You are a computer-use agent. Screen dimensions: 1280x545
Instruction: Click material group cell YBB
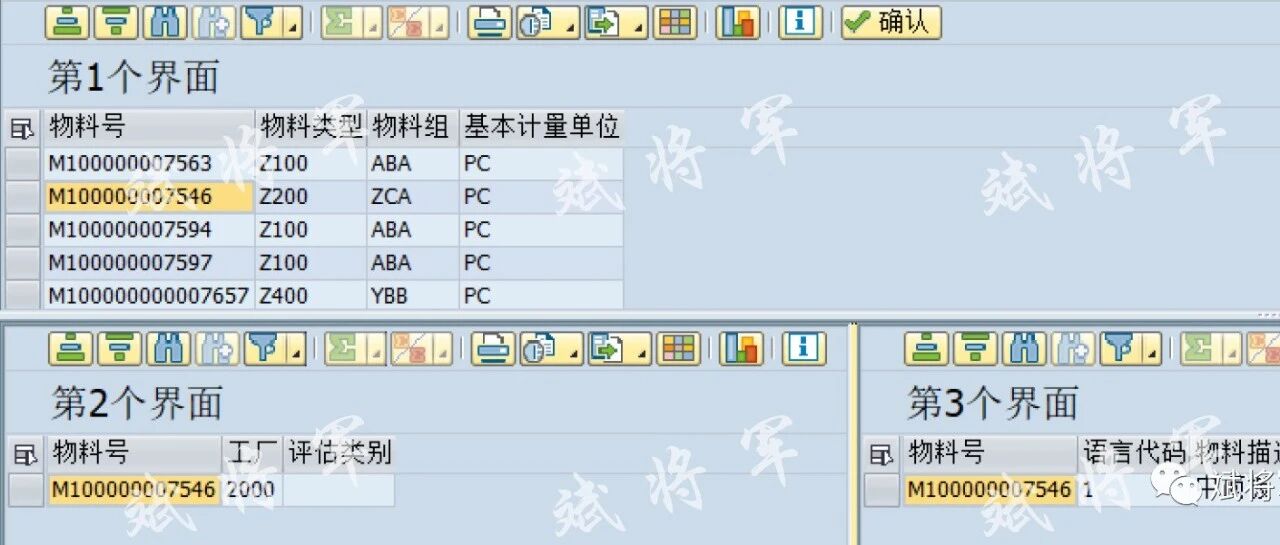click(413, 296)
